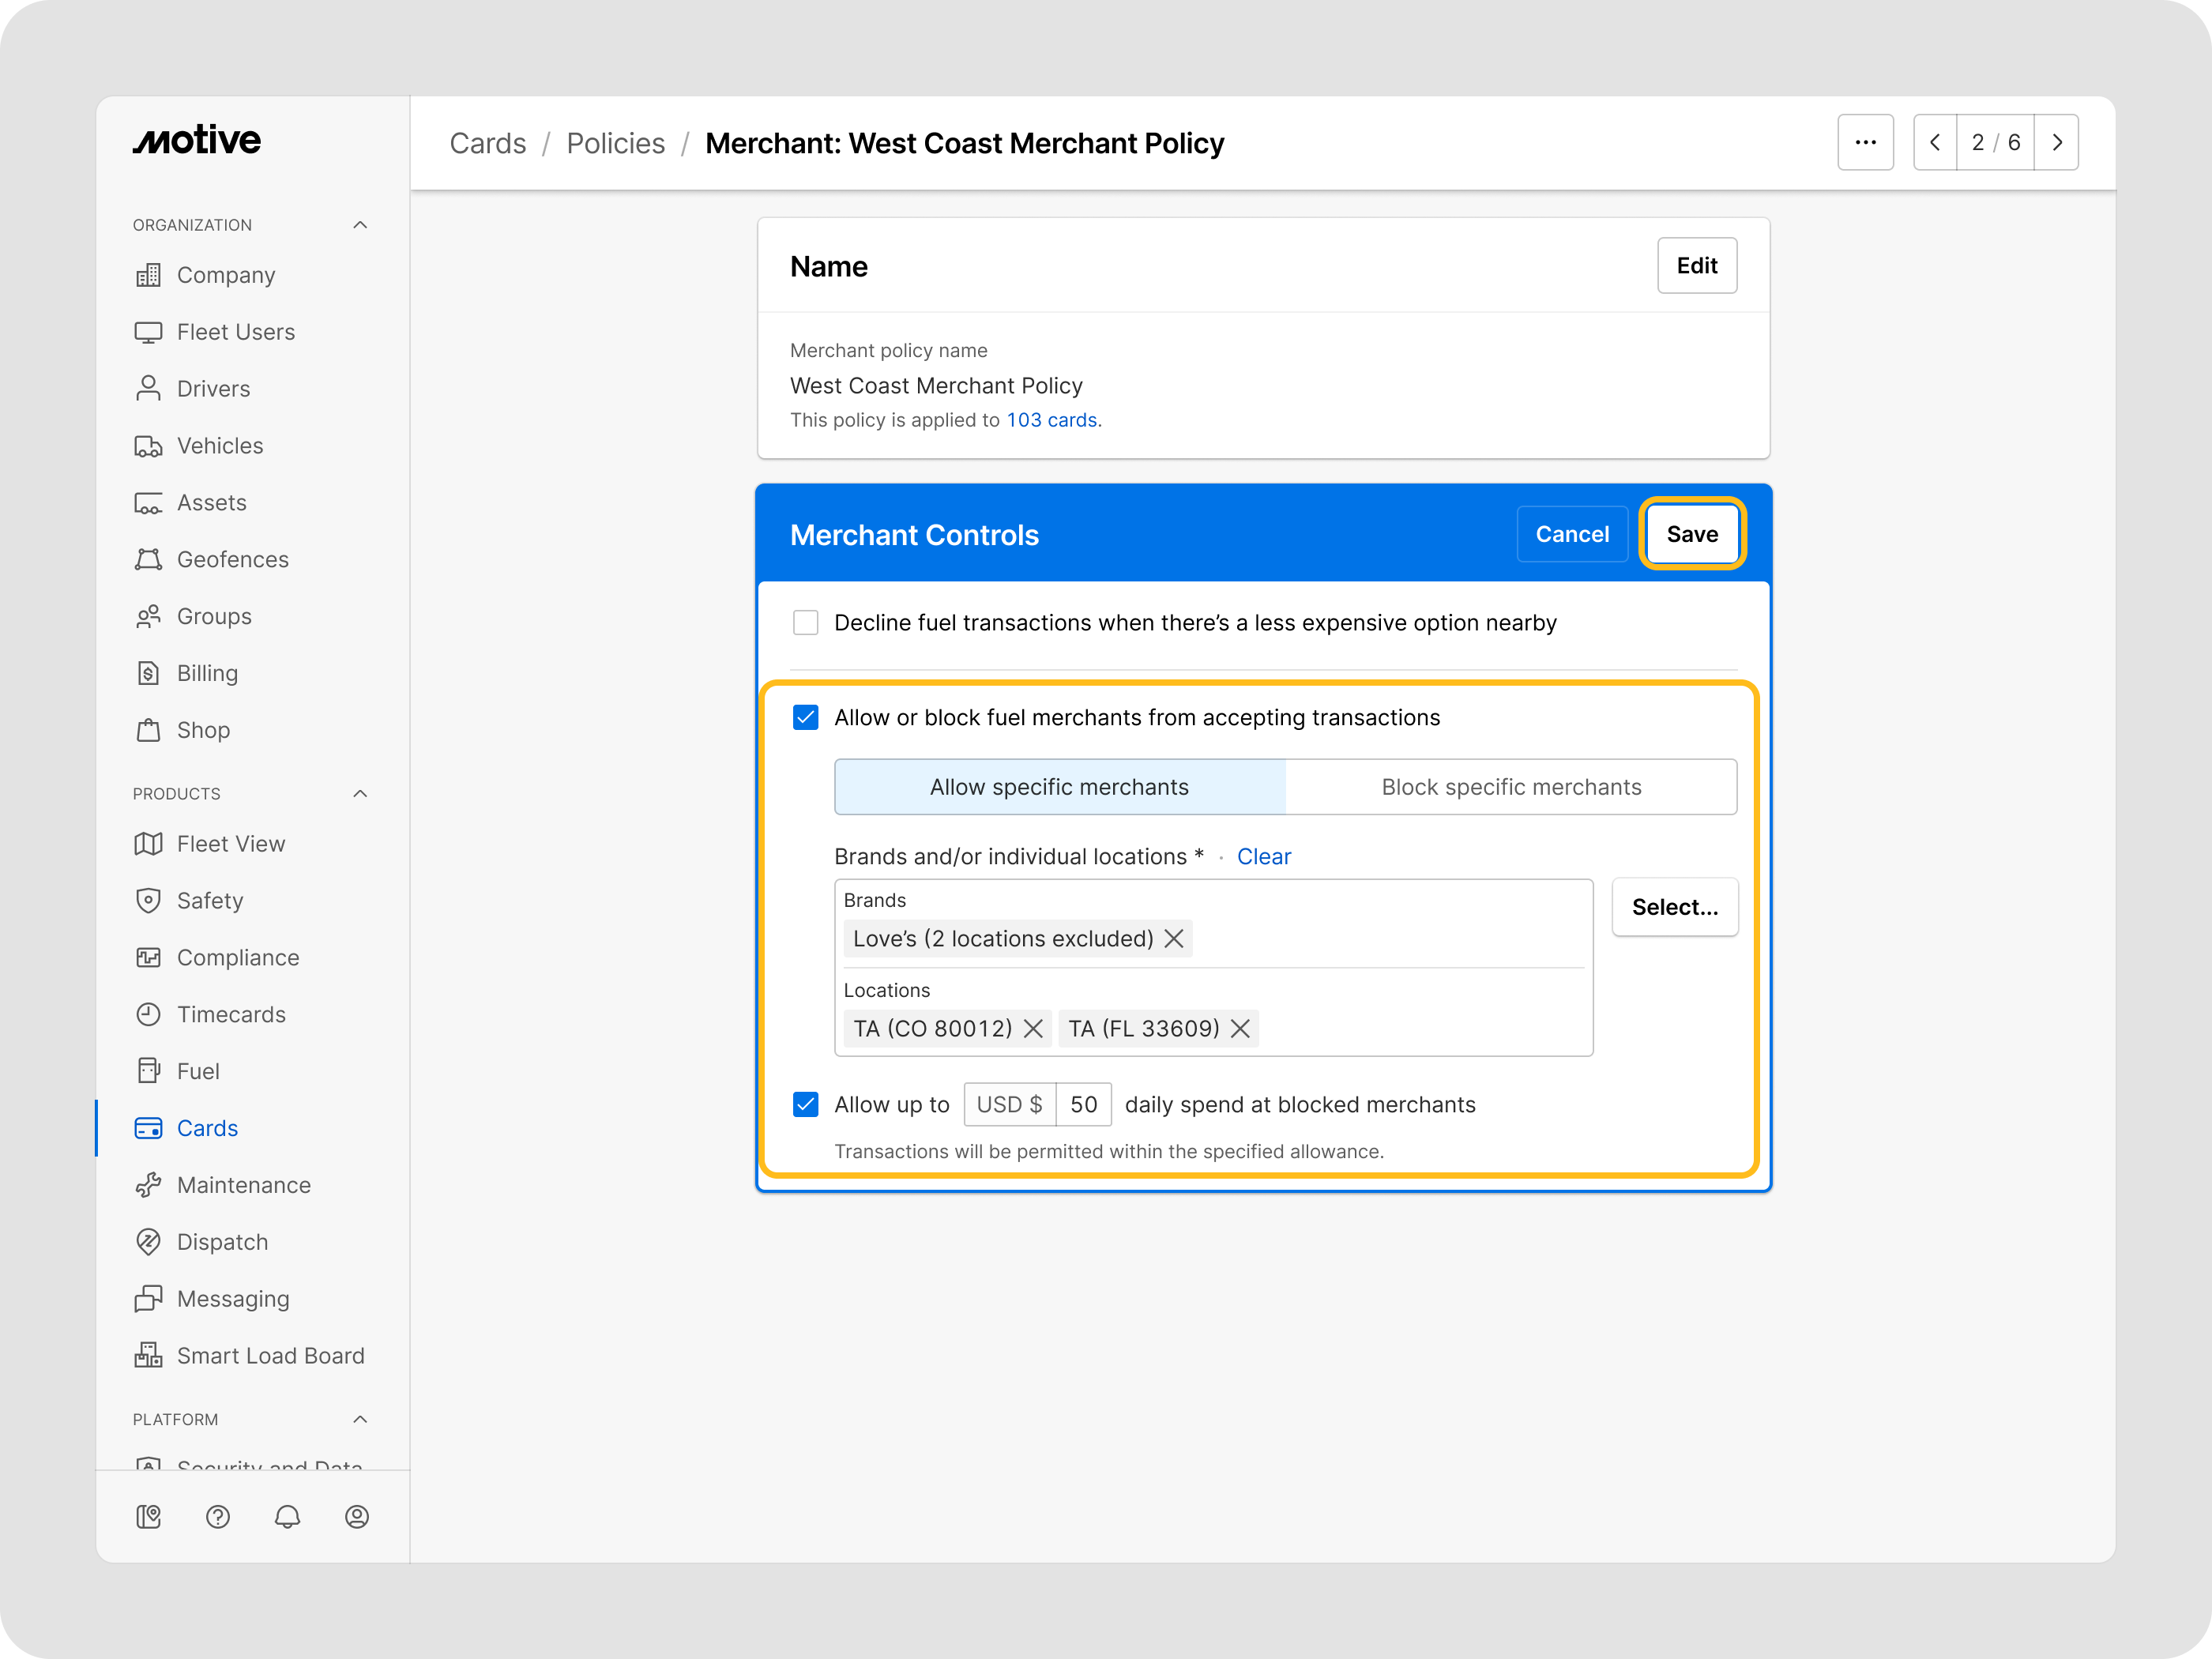
Task: Switch to Block specific merchants tab
Action: coord(1510,787)
